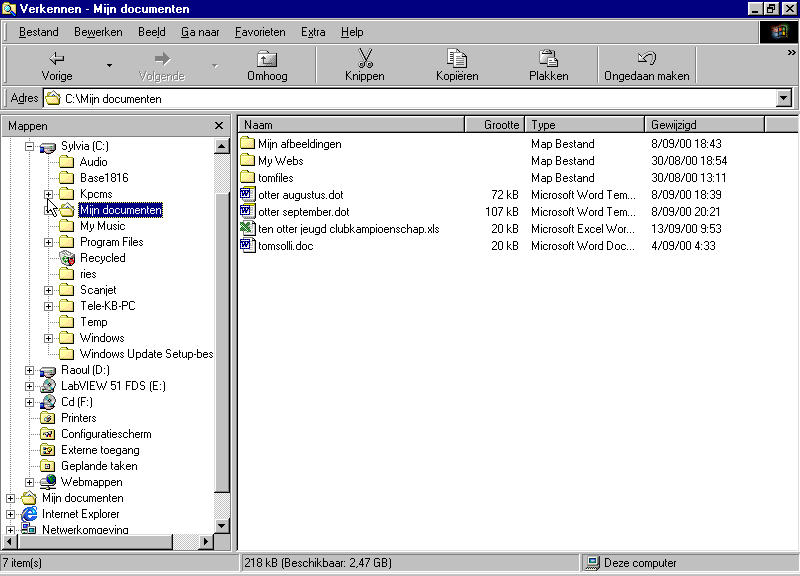Select the Windows folder in the tree
800x576 pixels.
[x=102, y=338]
